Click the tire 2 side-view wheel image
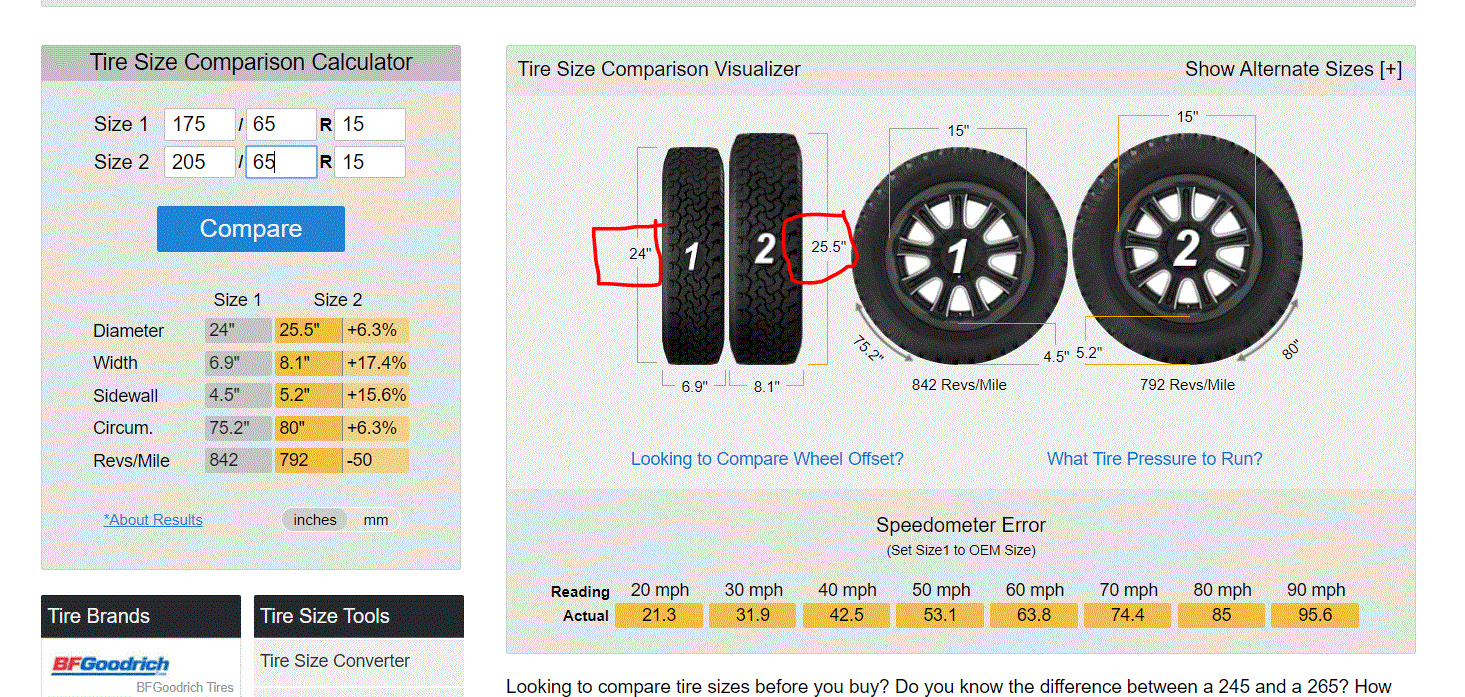Screen dimensions: 1465x697 point(1186,248)
